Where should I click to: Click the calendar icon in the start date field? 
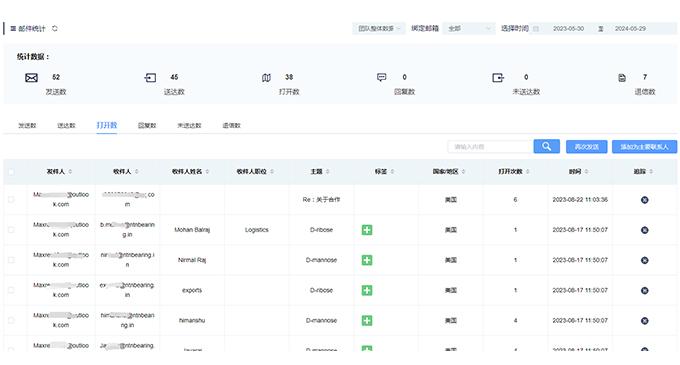(536, 29)
